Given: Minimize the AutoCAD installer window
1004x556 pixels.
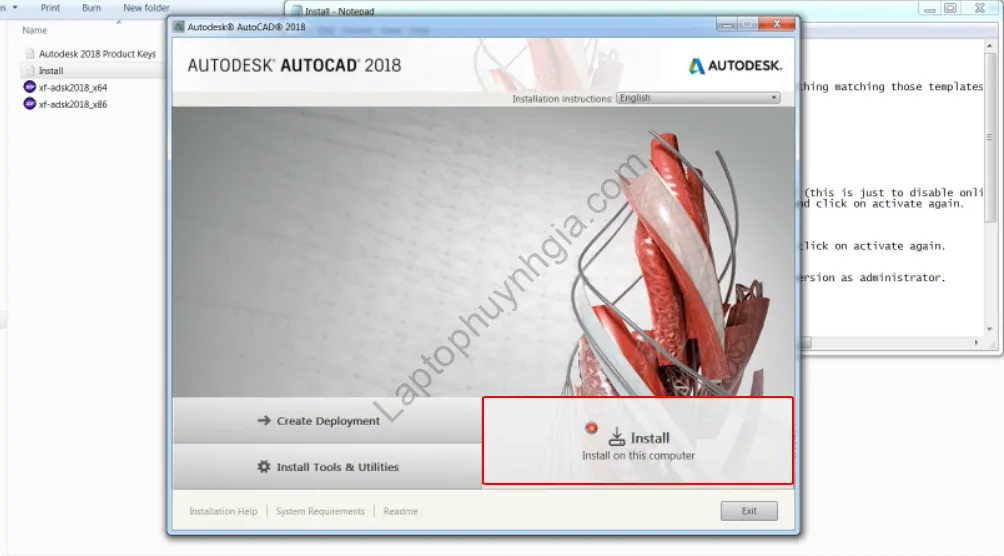Looking at the screenshot, I should coord(727,24).
